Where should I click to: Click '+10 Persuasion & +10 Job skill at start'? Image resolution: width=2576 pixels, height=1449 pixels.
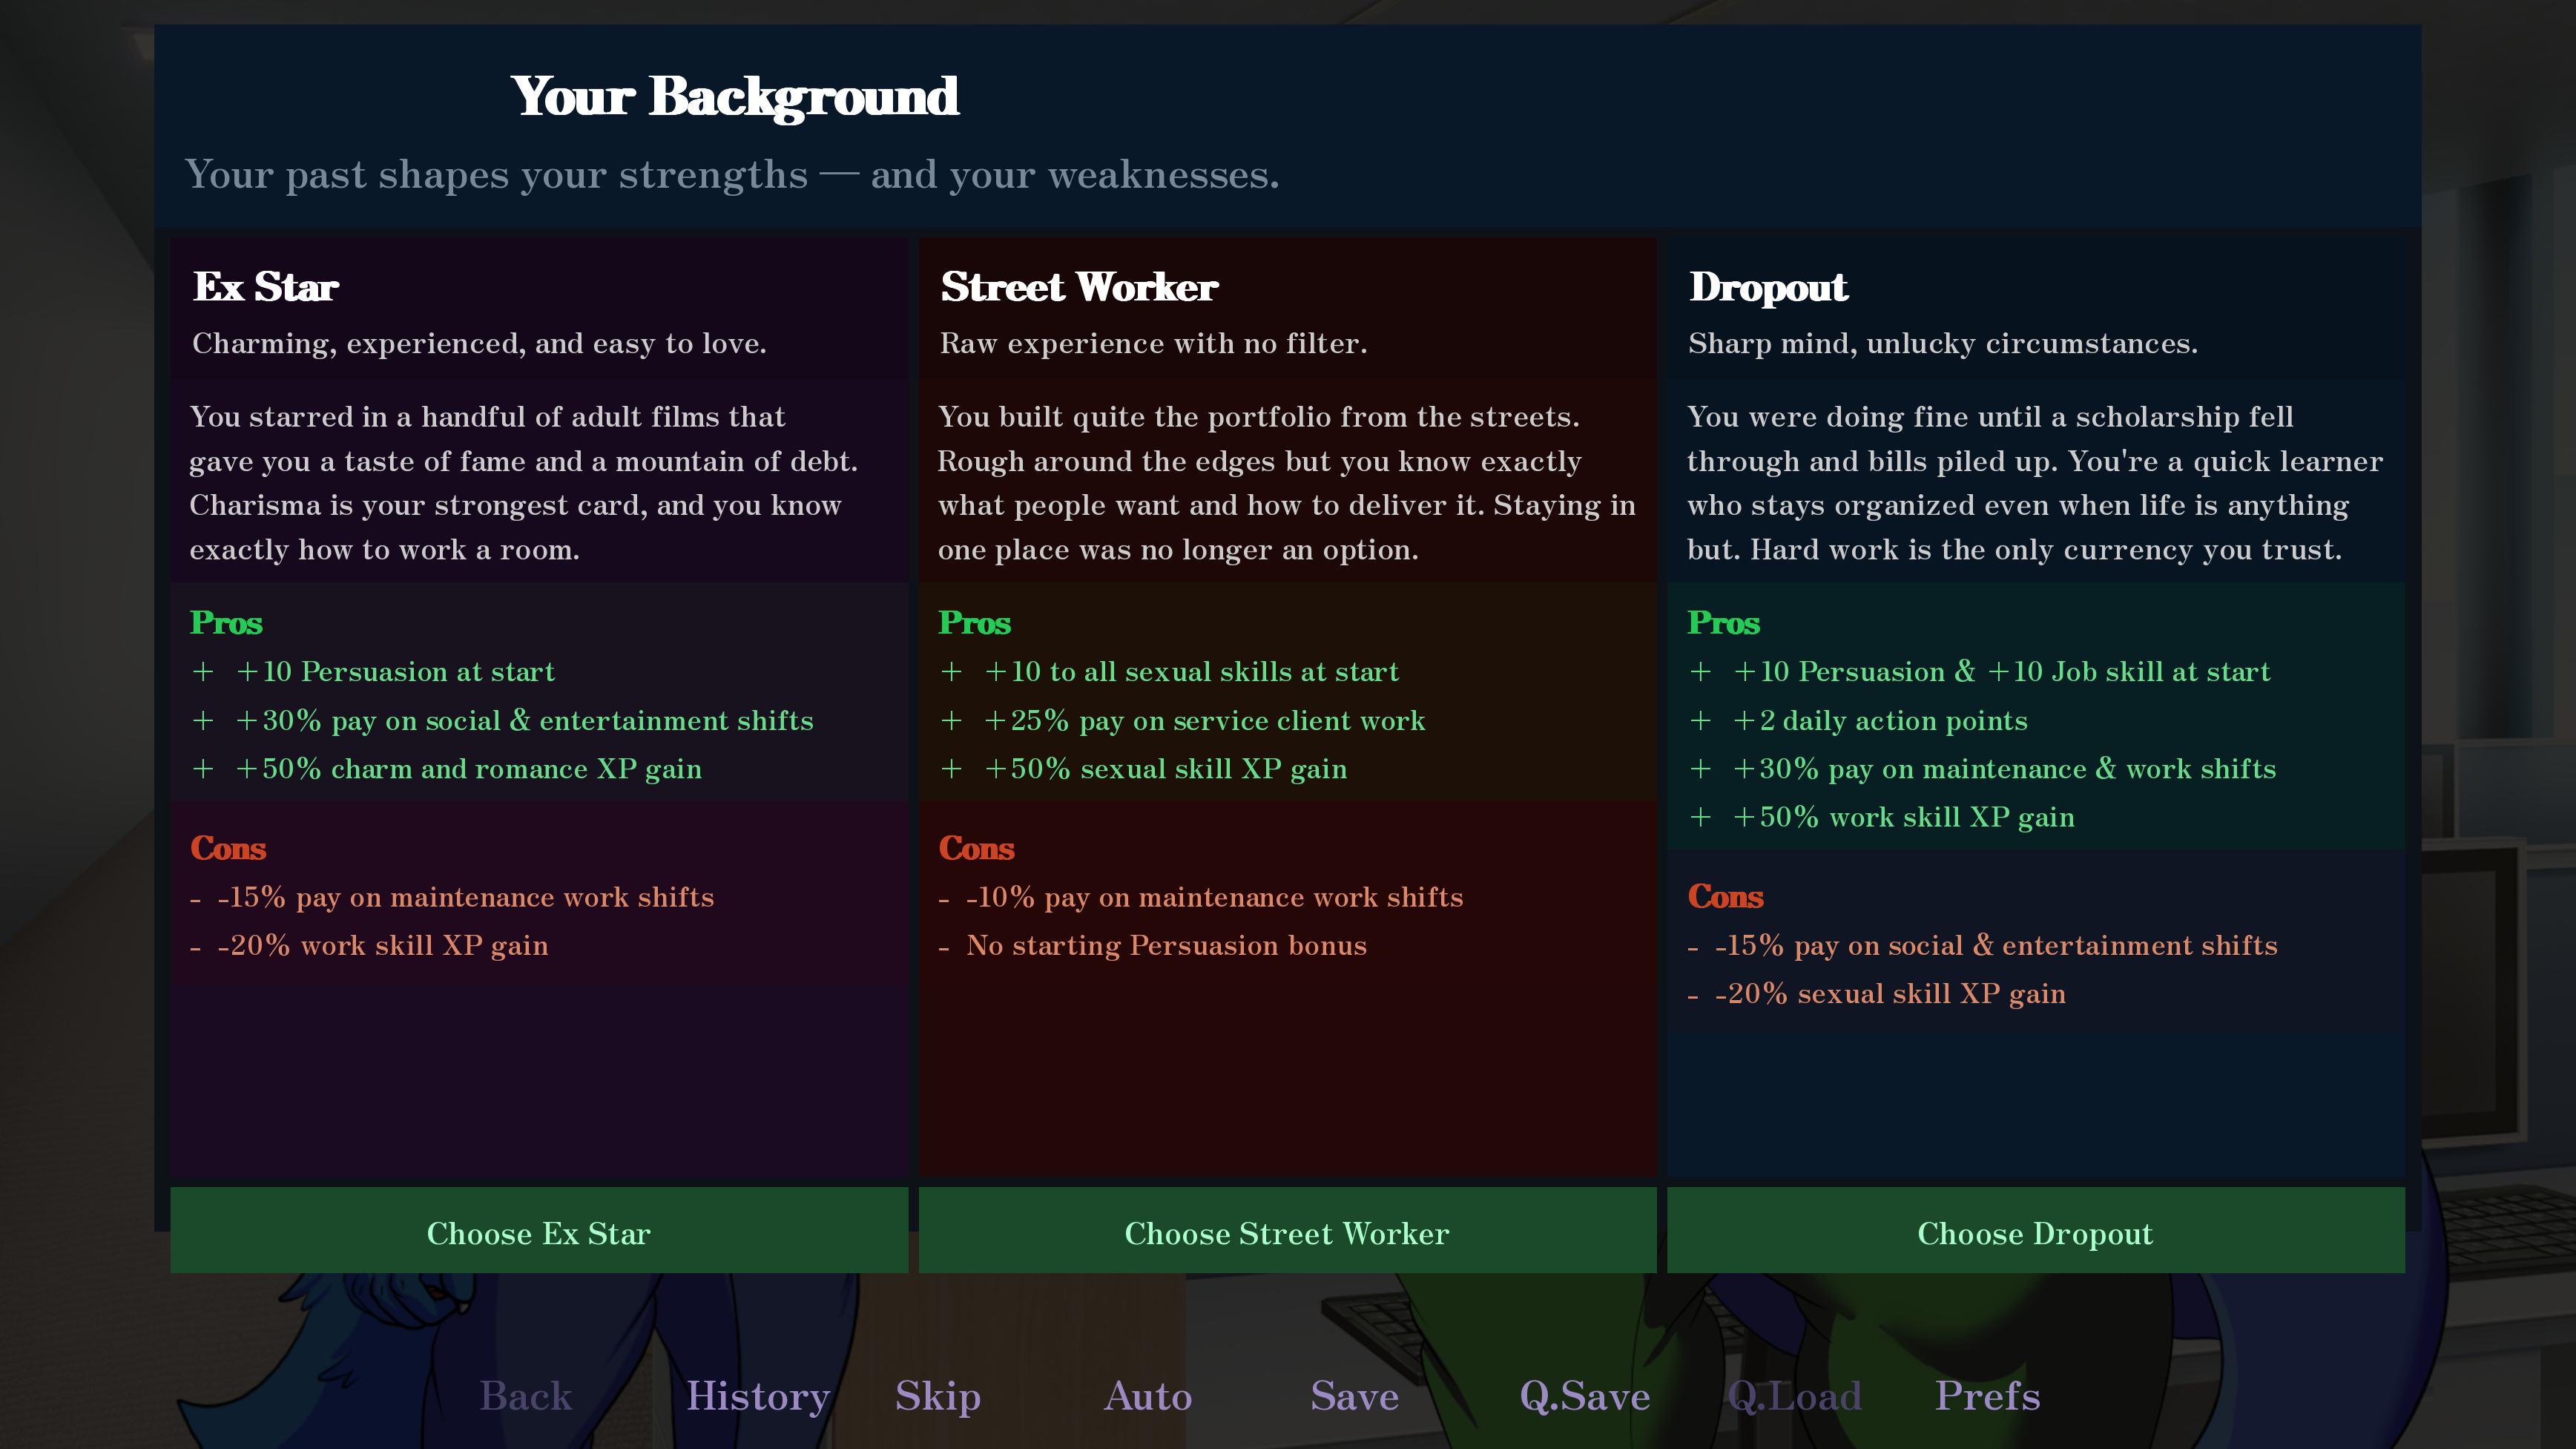click(2001, 671)
